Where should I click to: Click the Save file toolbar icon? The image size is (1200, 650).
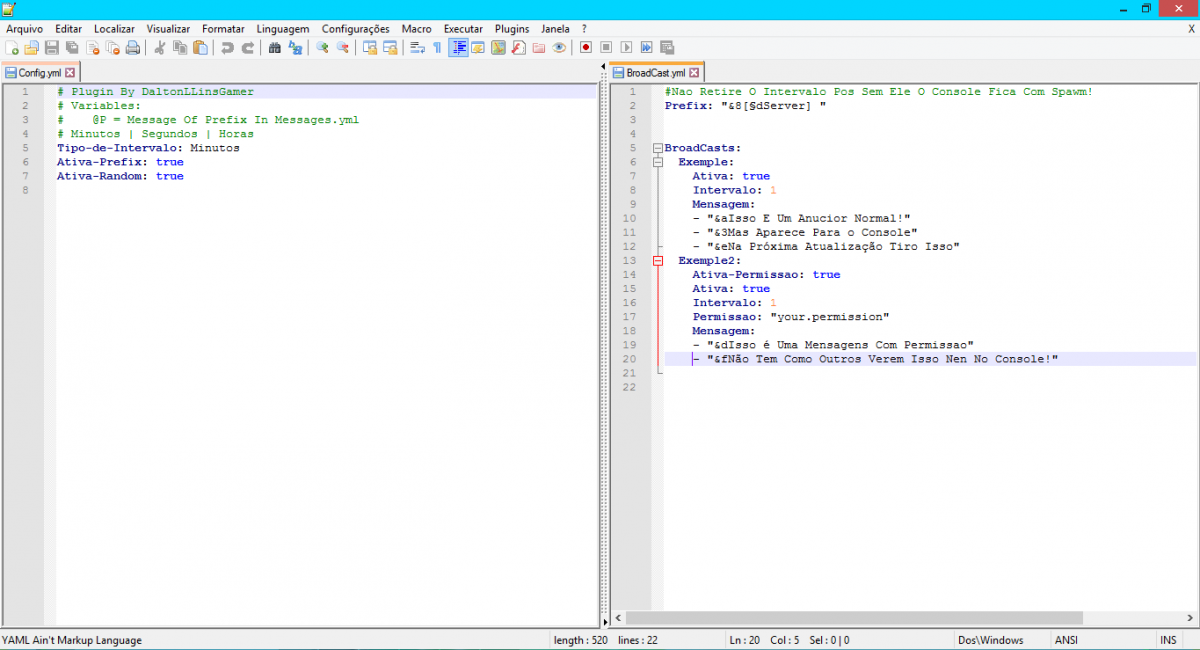[x=51, y=47]
